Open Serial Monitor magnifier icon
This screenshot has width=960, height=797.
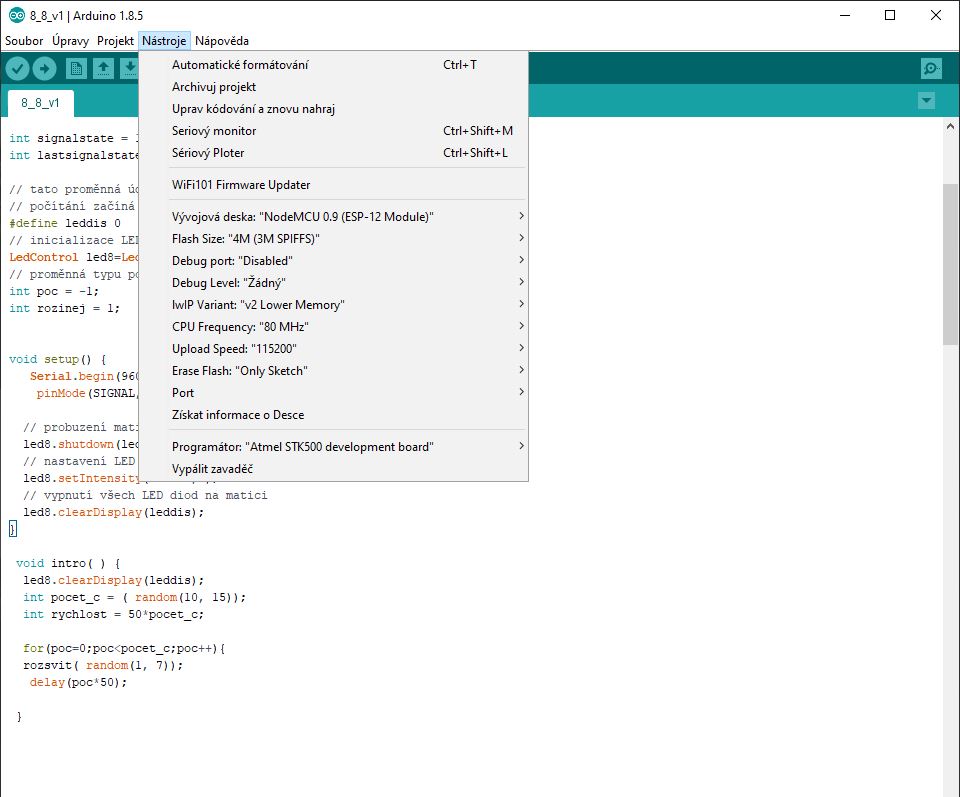[931, 68]
